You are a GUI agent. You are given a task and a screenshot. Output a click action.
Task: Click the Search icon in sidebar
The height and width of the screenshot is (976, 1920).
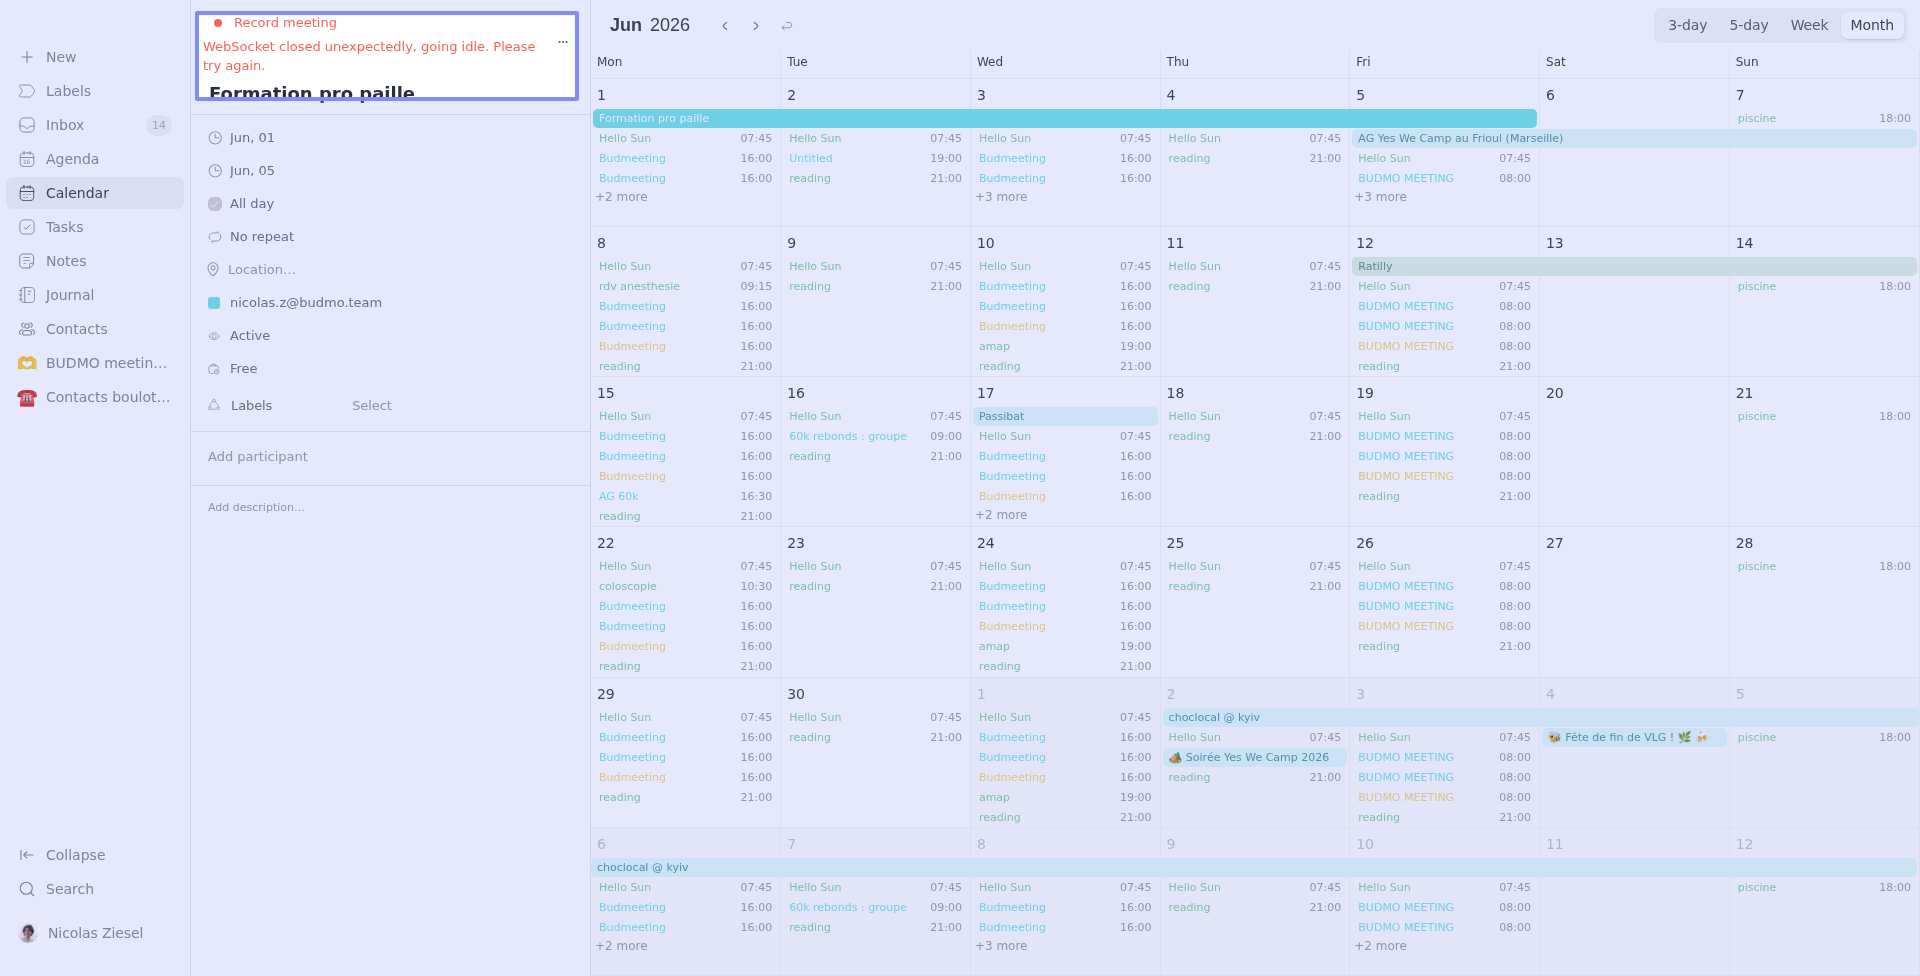pyautogui.click(x=27, y=889)
